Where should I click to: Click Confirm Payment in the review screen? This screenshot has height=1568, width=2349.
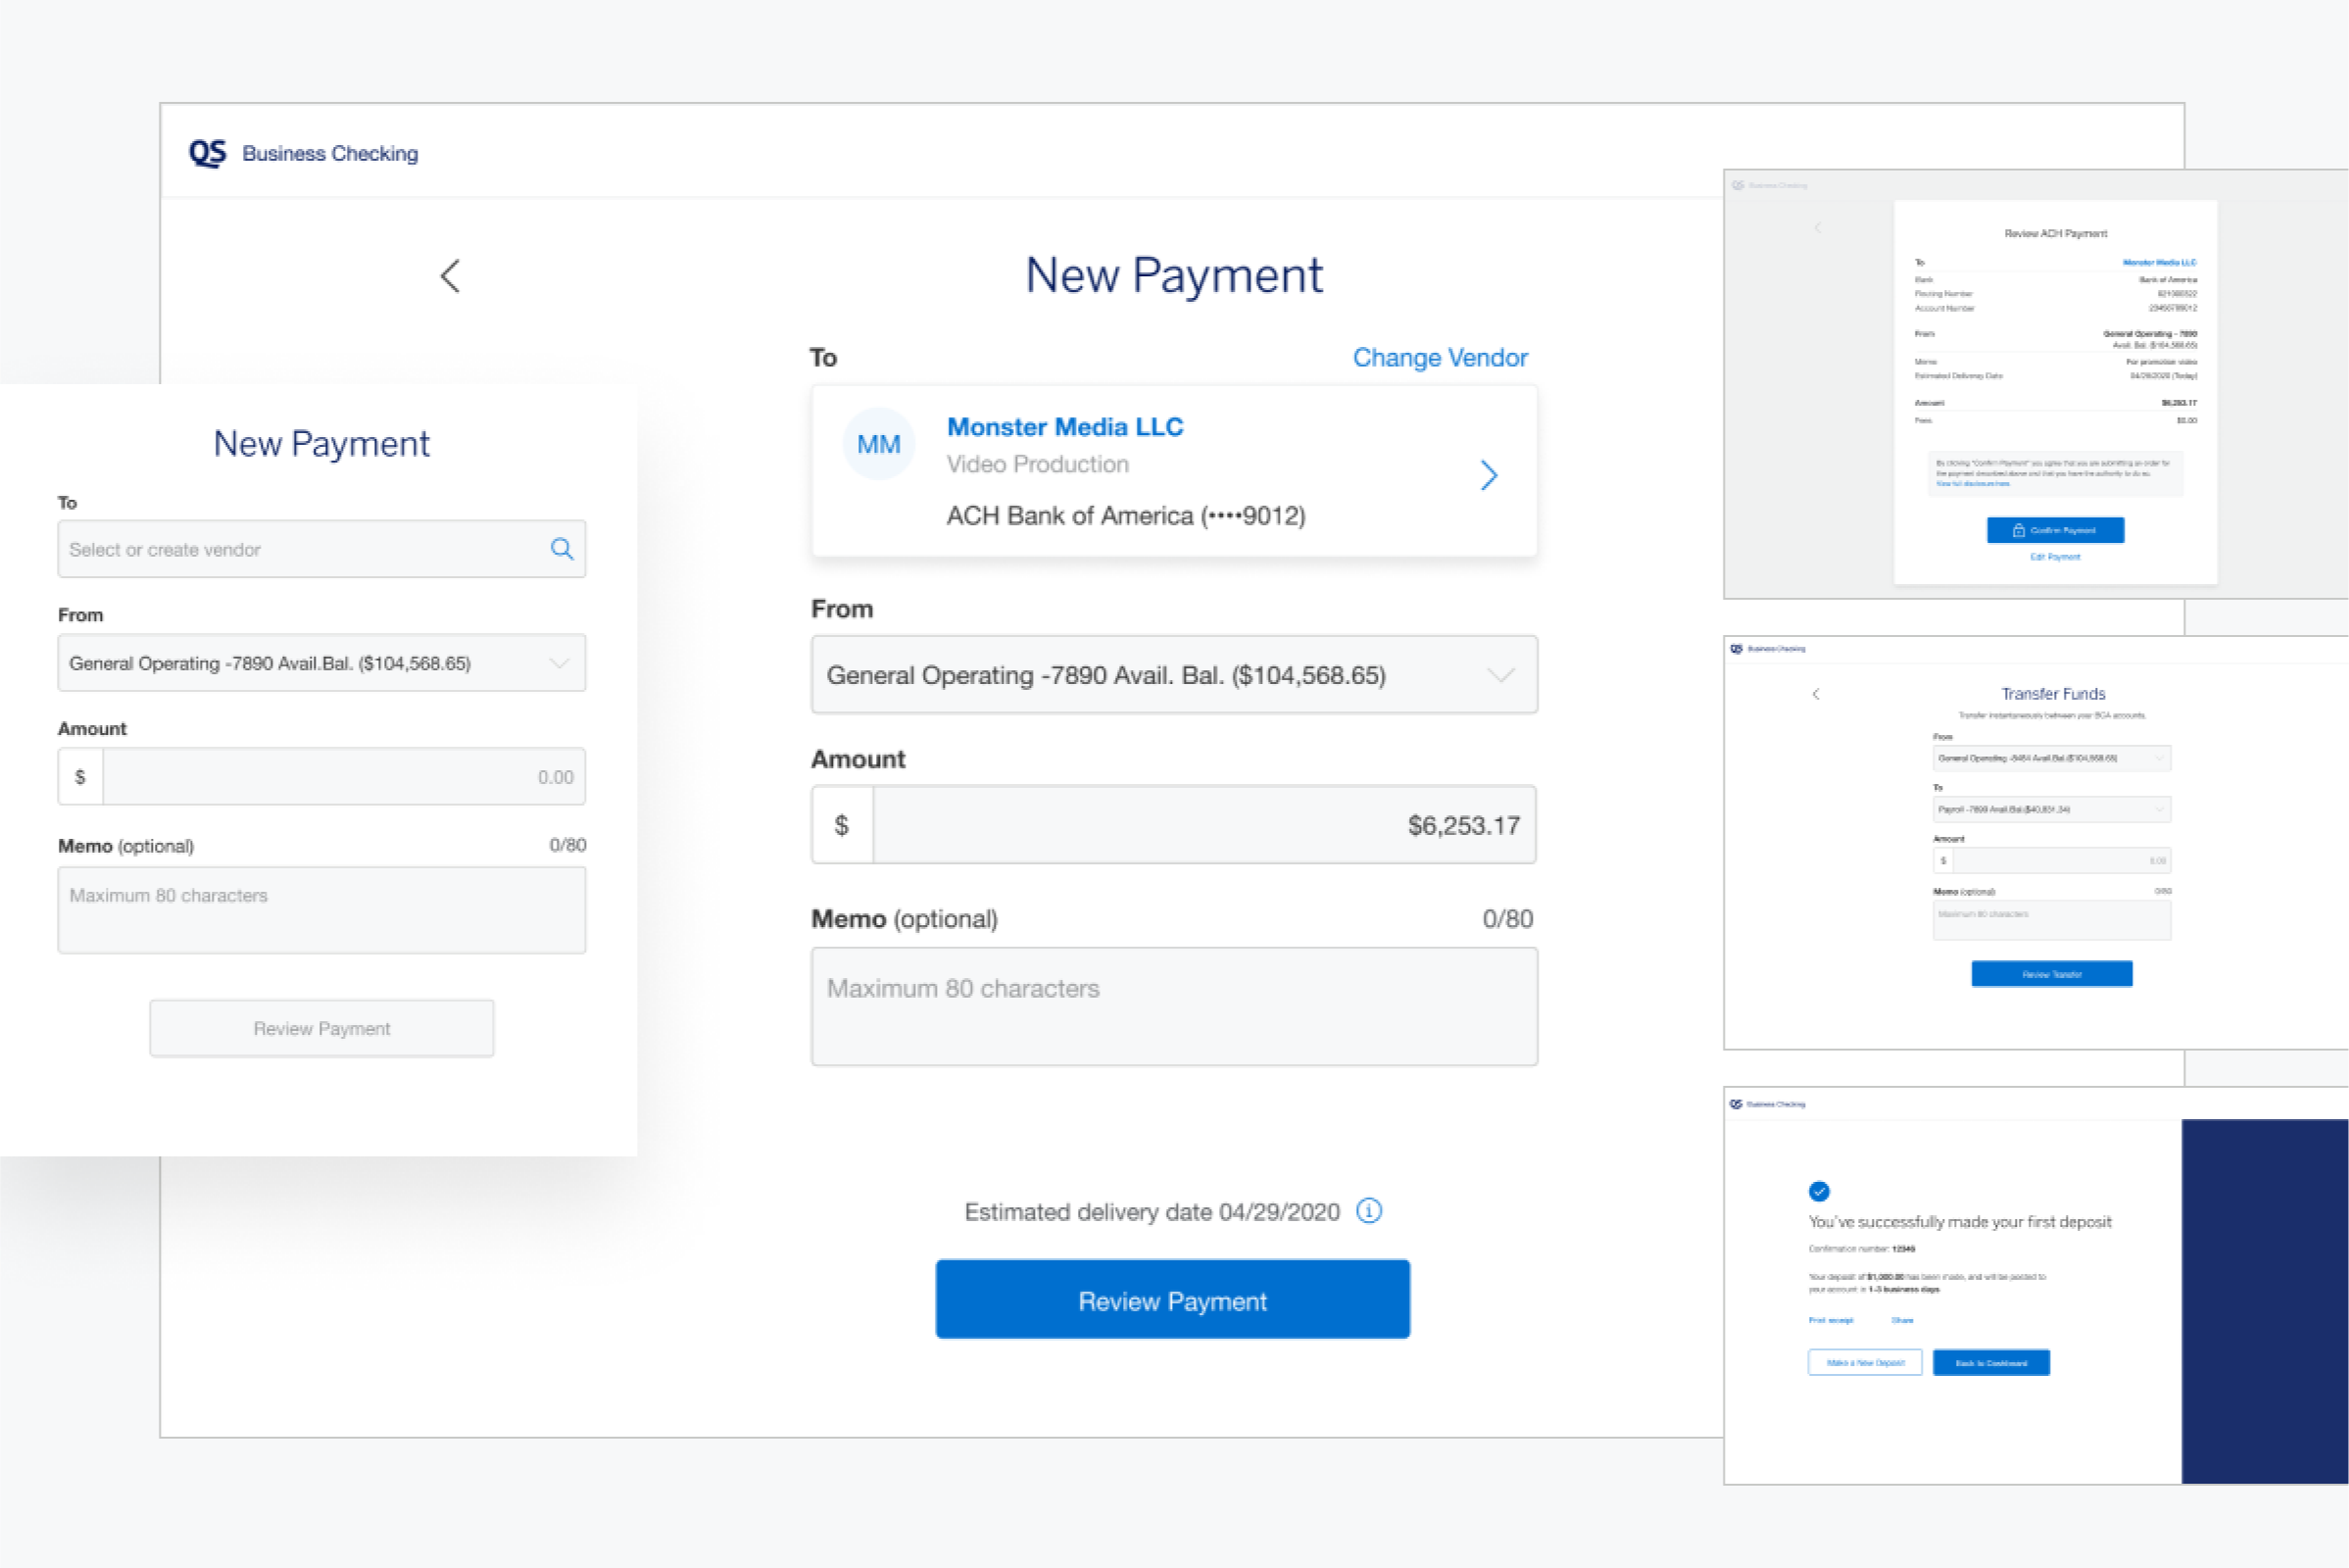point(2055,530)
